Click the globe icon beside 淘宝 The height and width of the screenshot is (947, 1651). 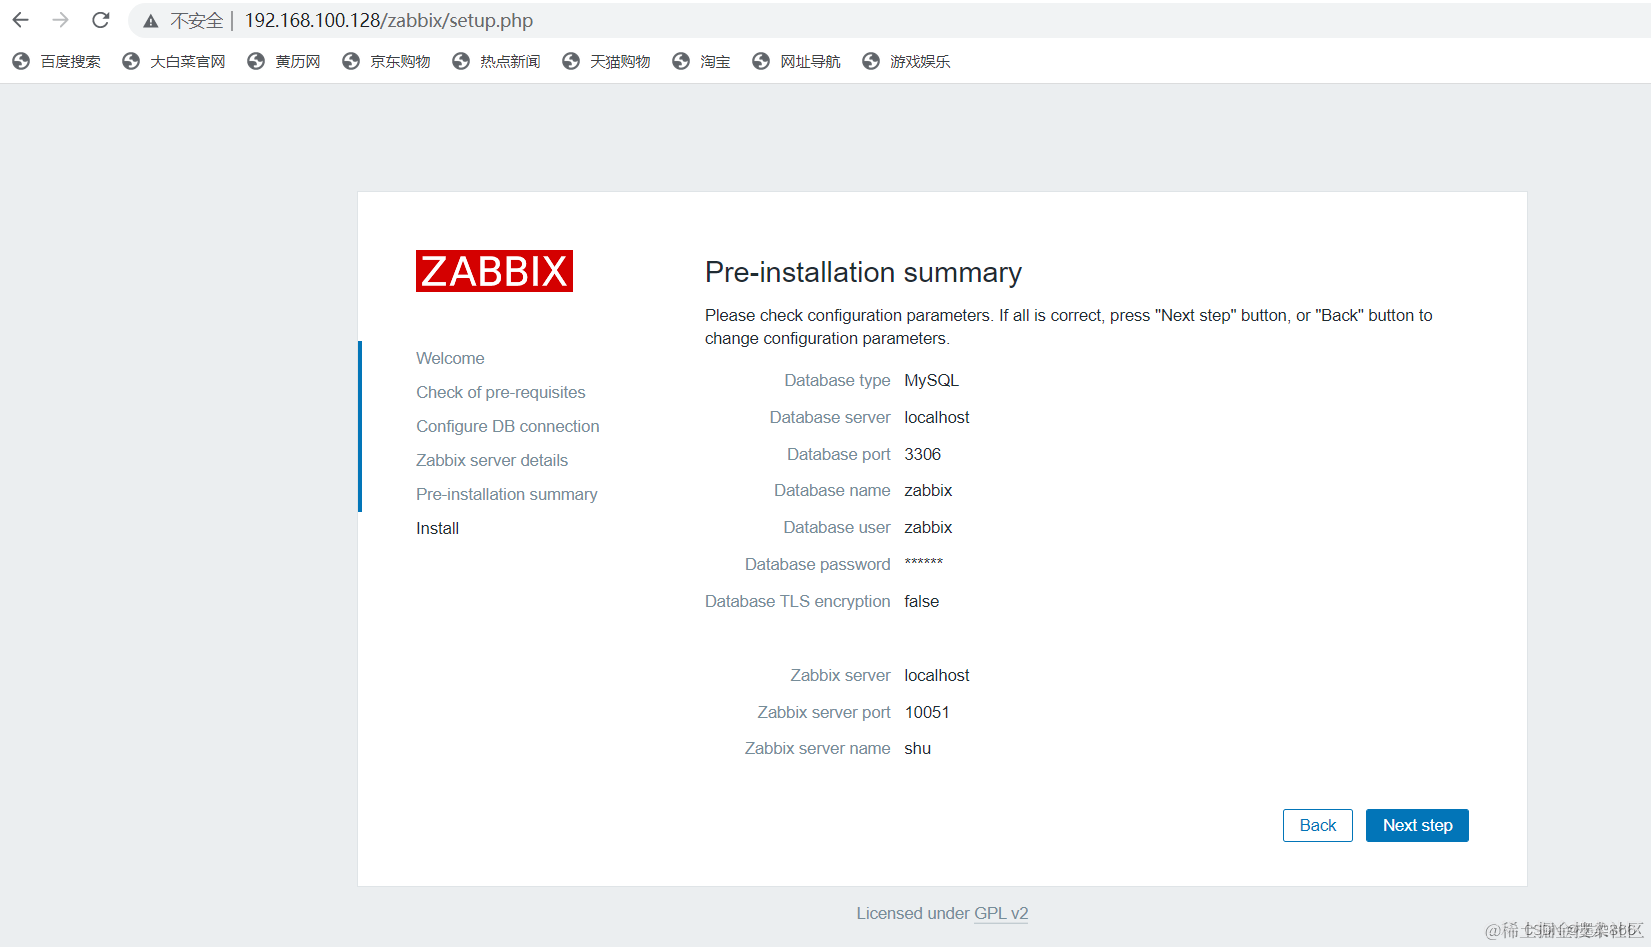point(681,61)
